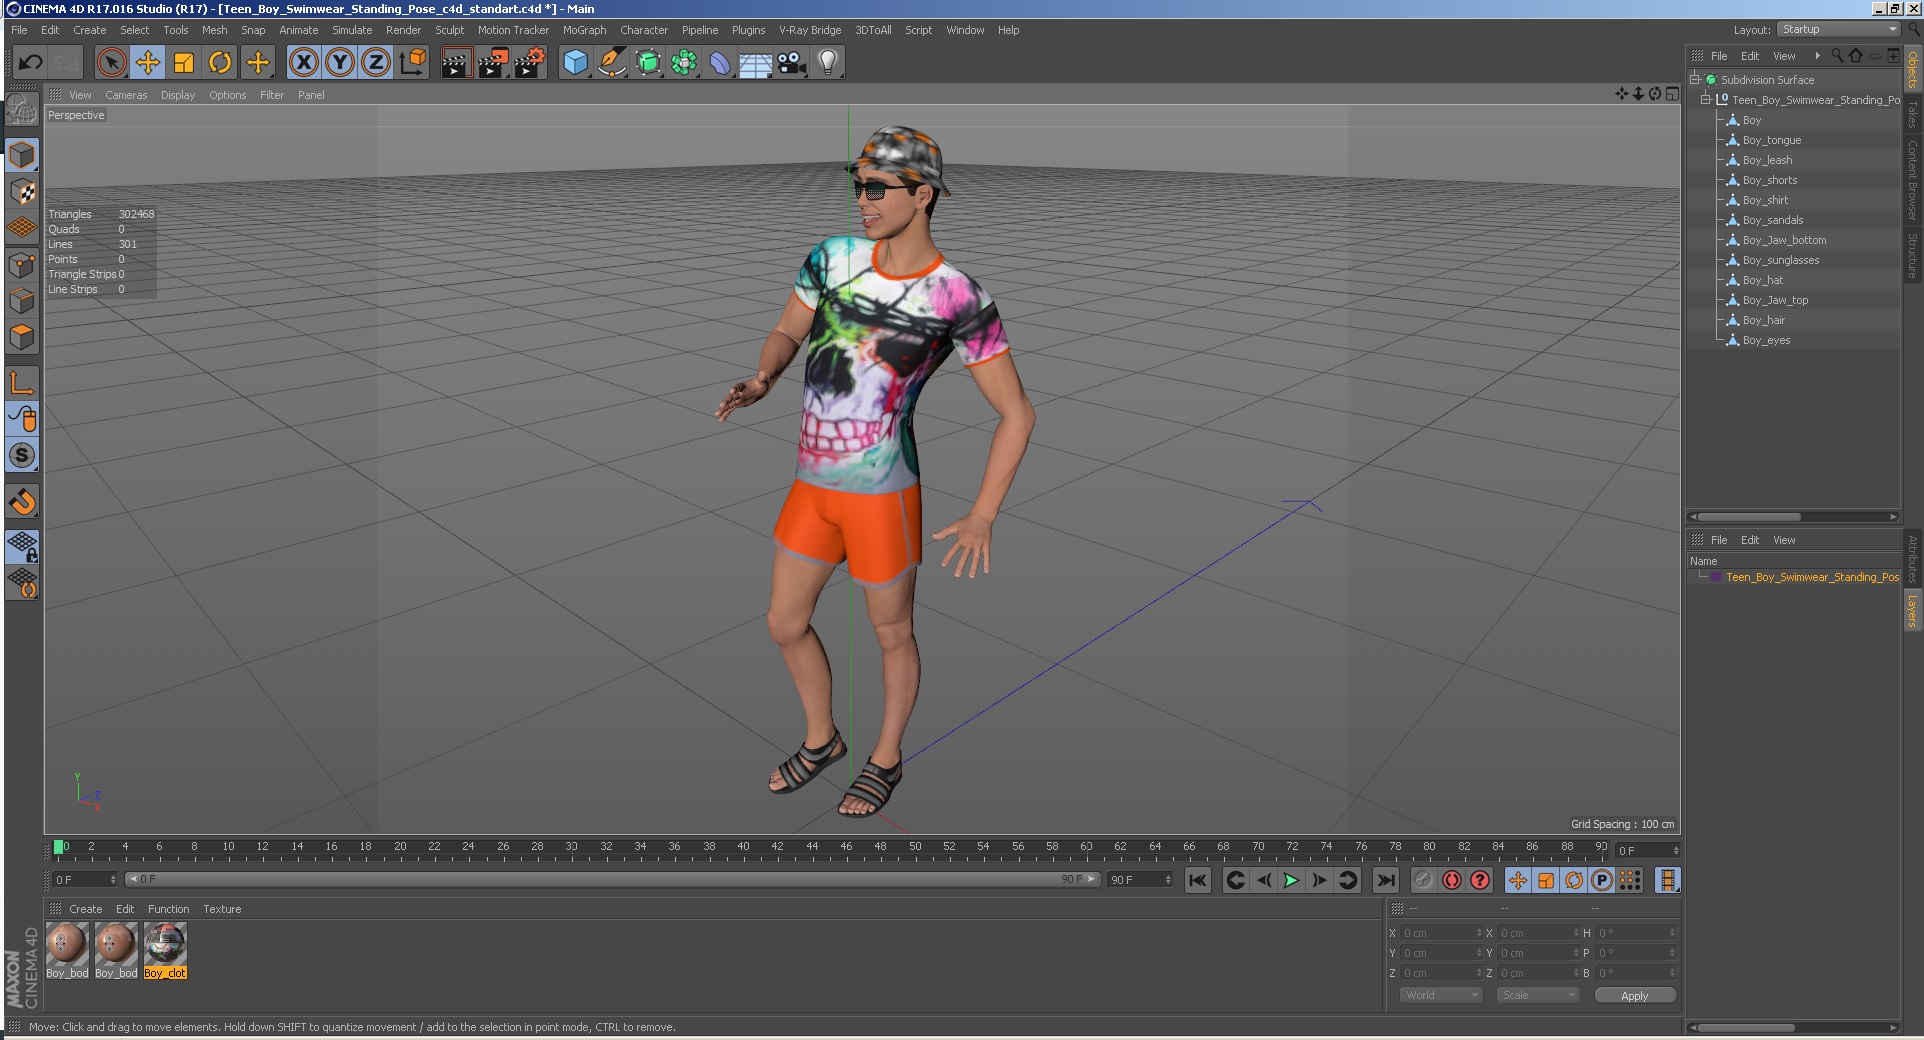
Task: Switch to Texture mode icon
Action: point(22,192)
